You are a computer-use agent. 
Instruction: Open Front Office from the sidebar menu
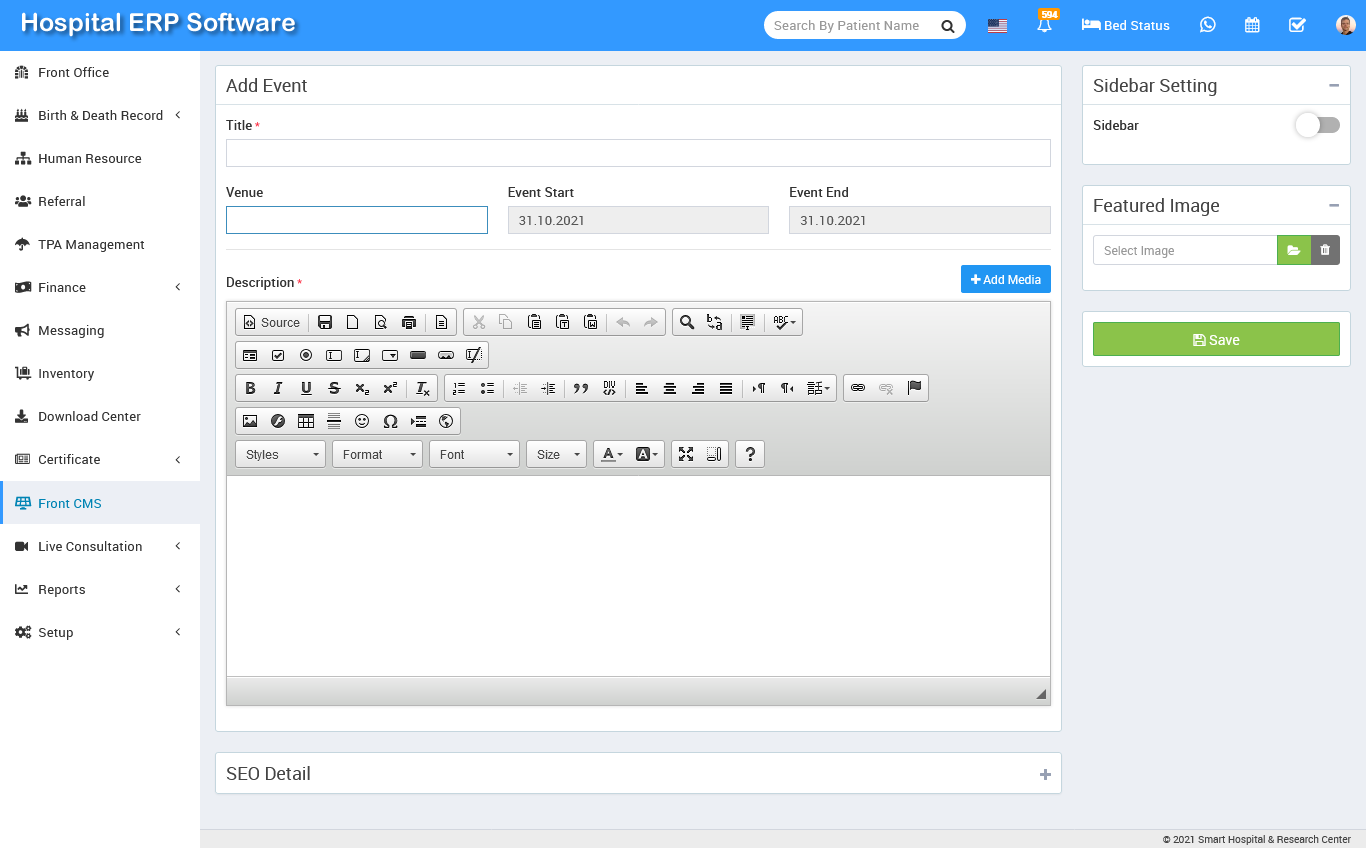pos(73,73)
